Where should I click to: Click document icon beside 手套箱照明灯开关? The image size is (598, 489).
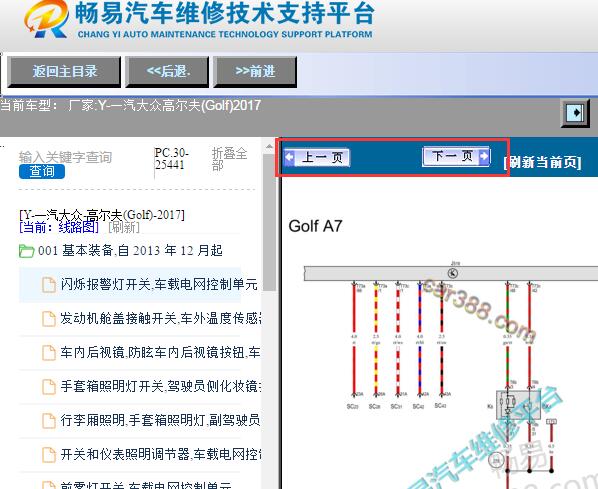pyautogui.click(x=48, y=387)
